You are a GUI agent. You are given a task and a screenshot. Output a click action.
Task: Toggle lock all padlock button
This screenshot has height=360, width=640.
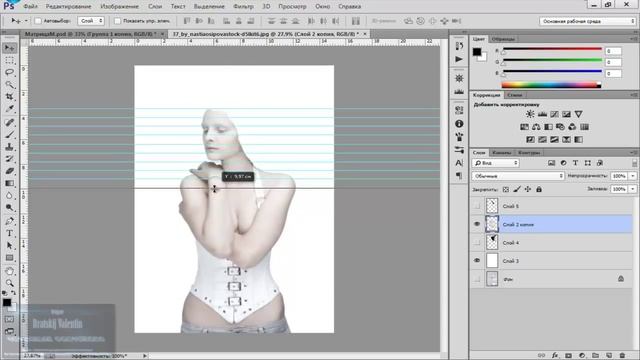(x=539, y=189)
